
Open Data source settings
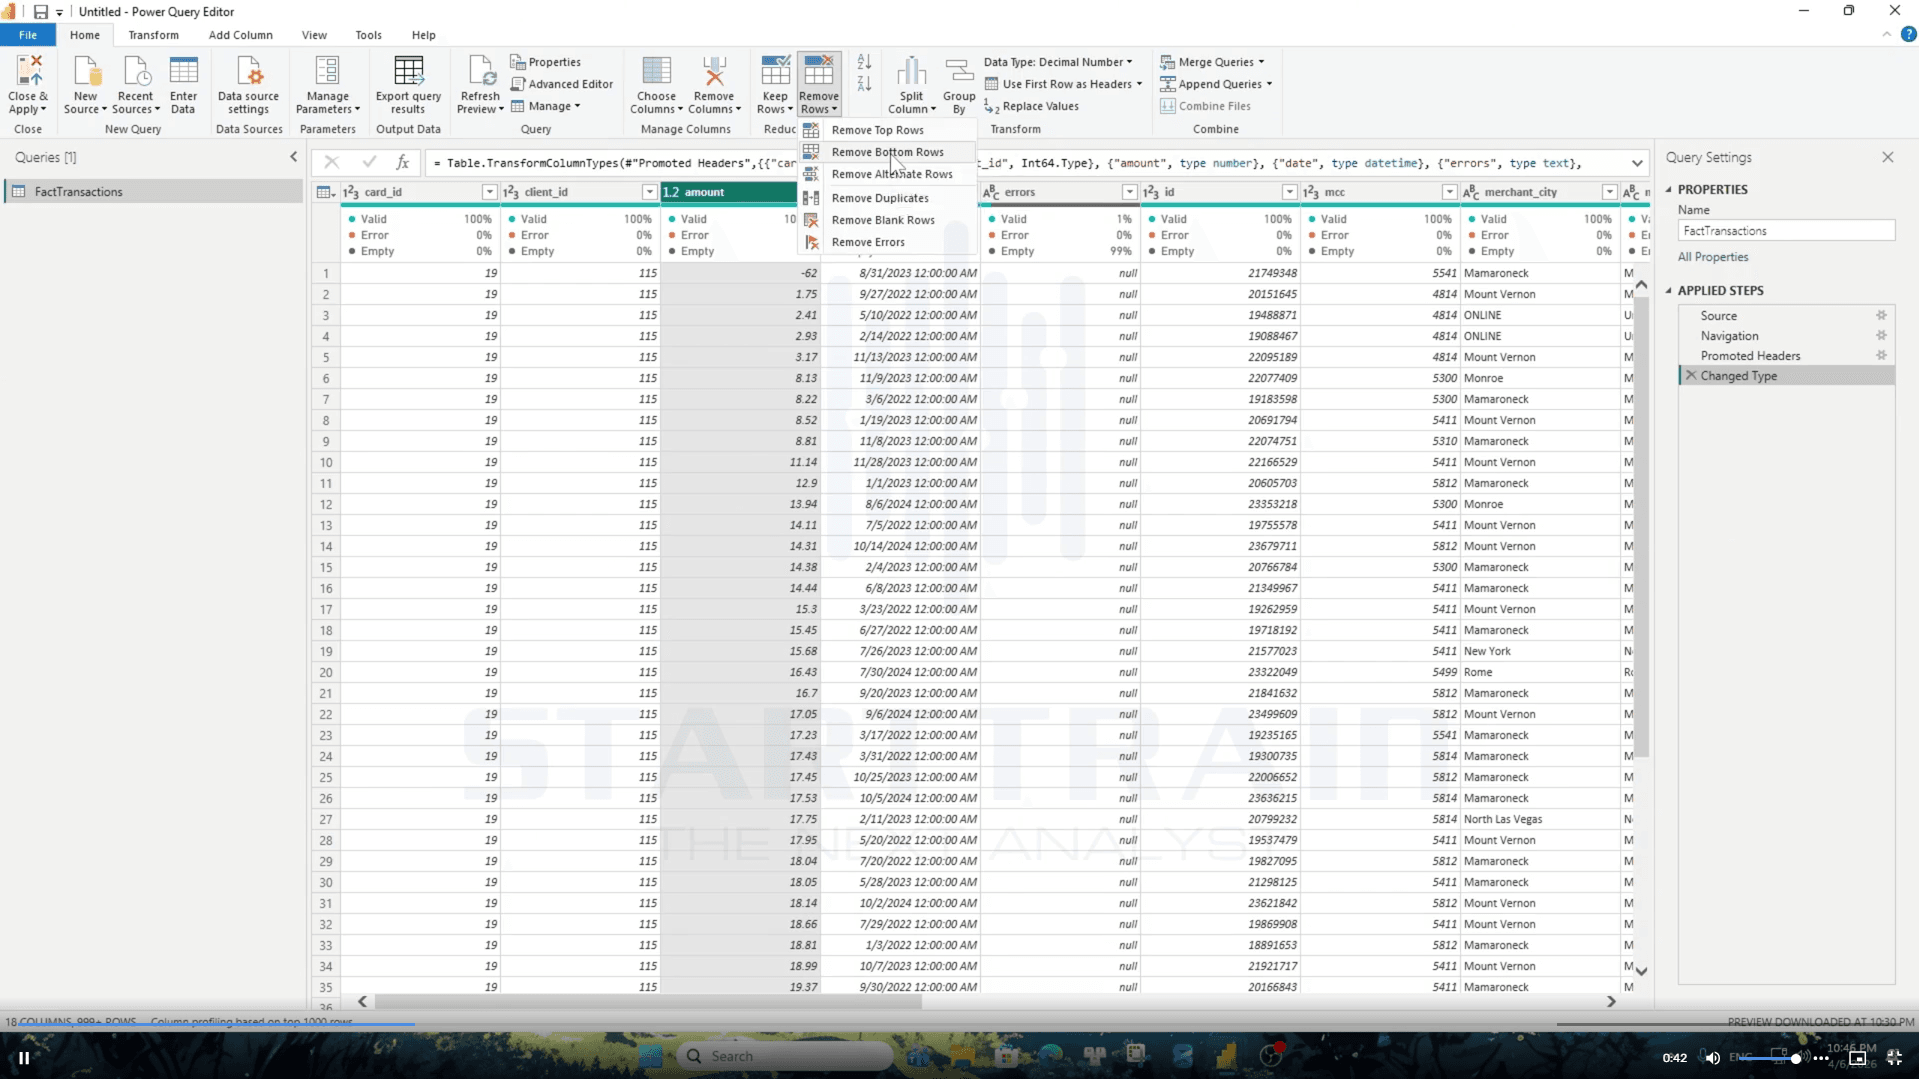click(x=248, y=85)
